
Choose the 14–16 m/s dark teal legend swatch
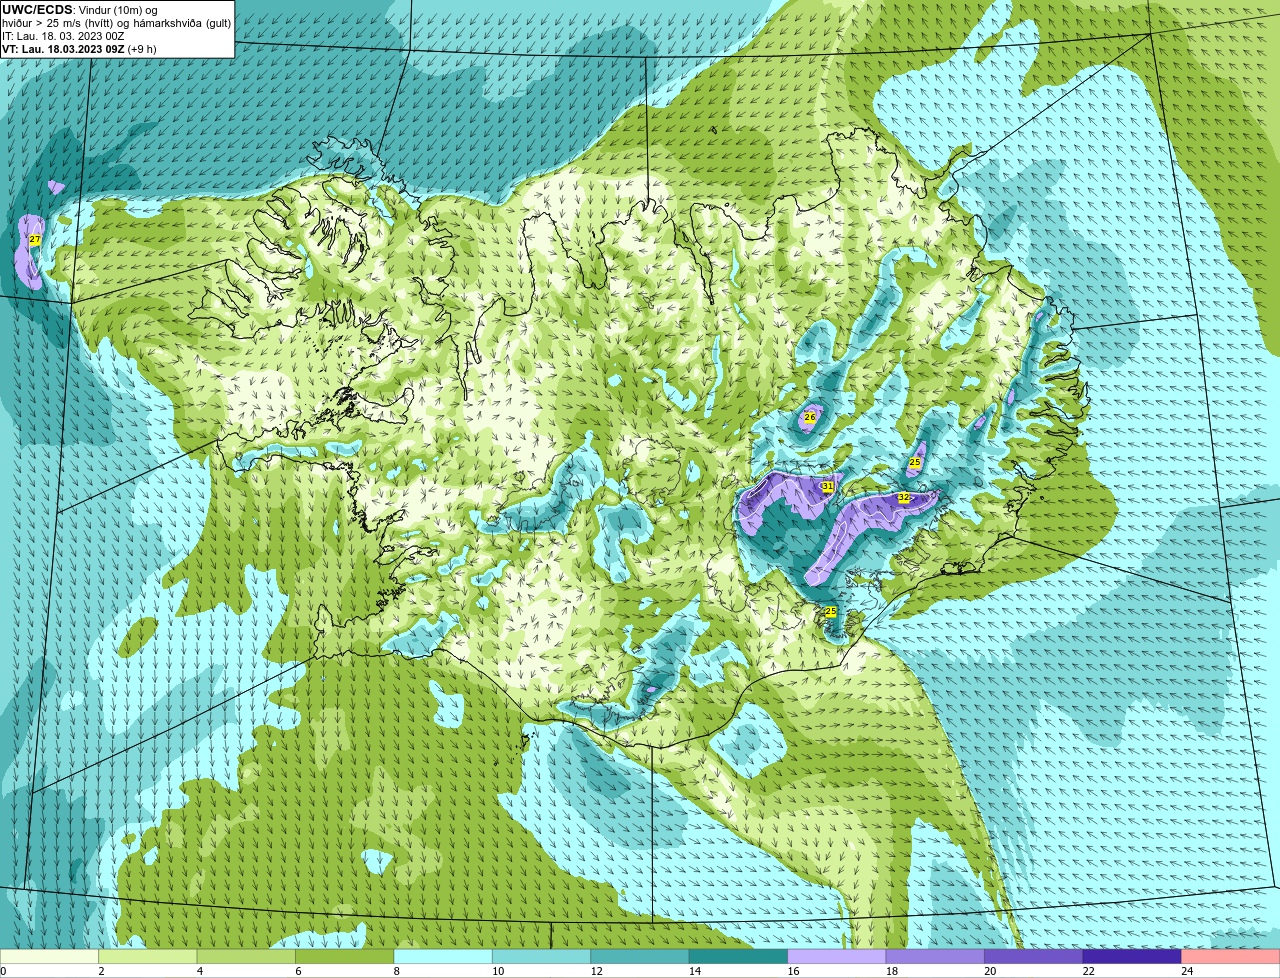pos(738,957)
